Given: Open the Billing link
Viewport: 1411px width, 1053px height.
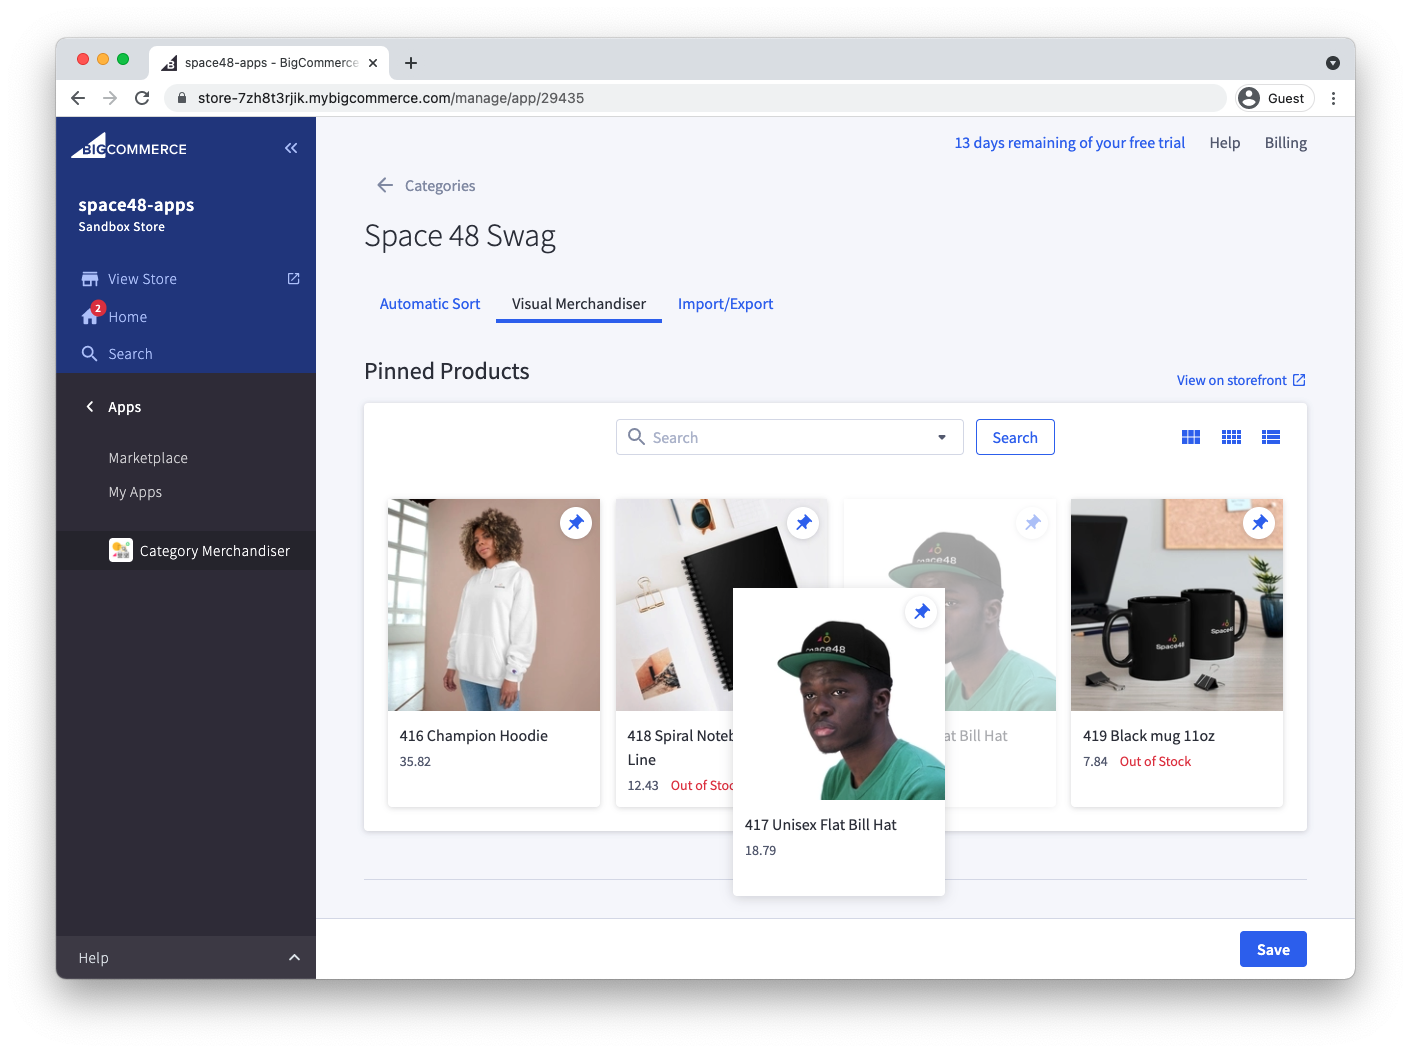Looking at the screenshot, I should (x=1286, y=143).
